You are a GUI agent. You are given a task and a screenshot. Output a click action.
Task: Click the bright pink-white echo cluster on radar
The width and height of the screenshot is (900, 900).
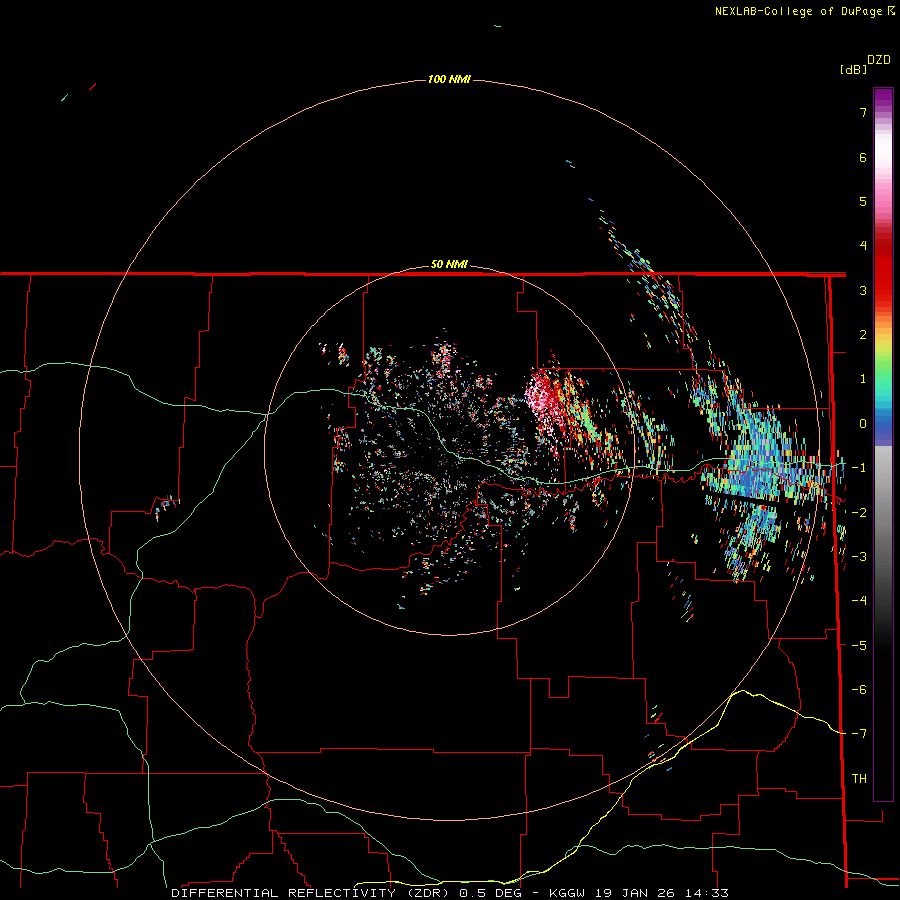542,396
